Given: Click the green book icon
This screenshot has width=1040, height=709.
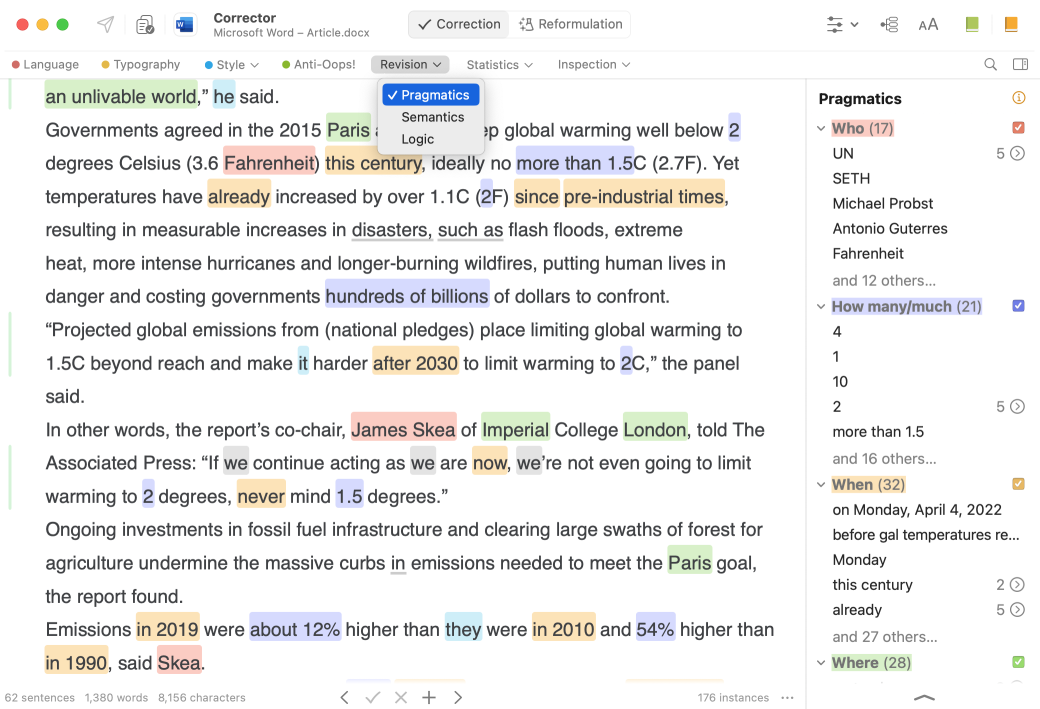Looking at the screenshot, I should click(972, 25).
